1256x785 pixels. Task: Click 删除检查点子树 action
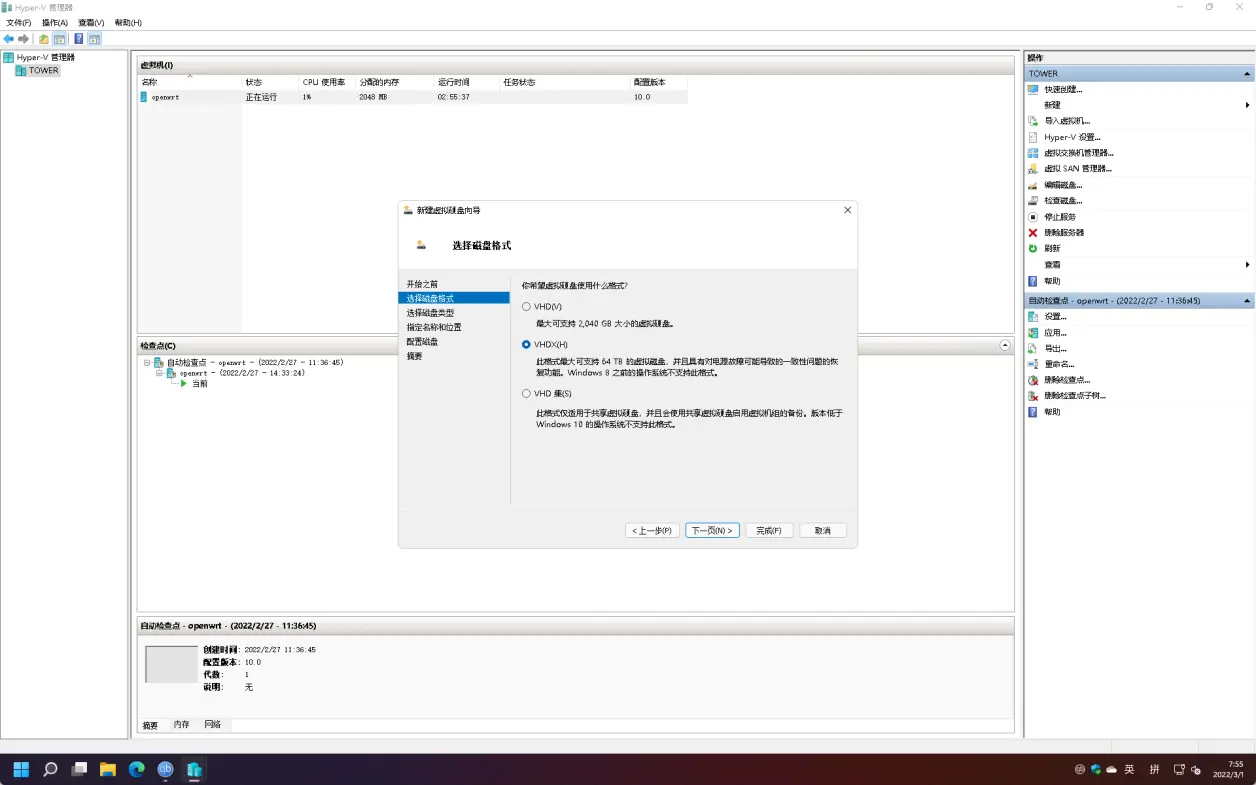click(1075, 396)
